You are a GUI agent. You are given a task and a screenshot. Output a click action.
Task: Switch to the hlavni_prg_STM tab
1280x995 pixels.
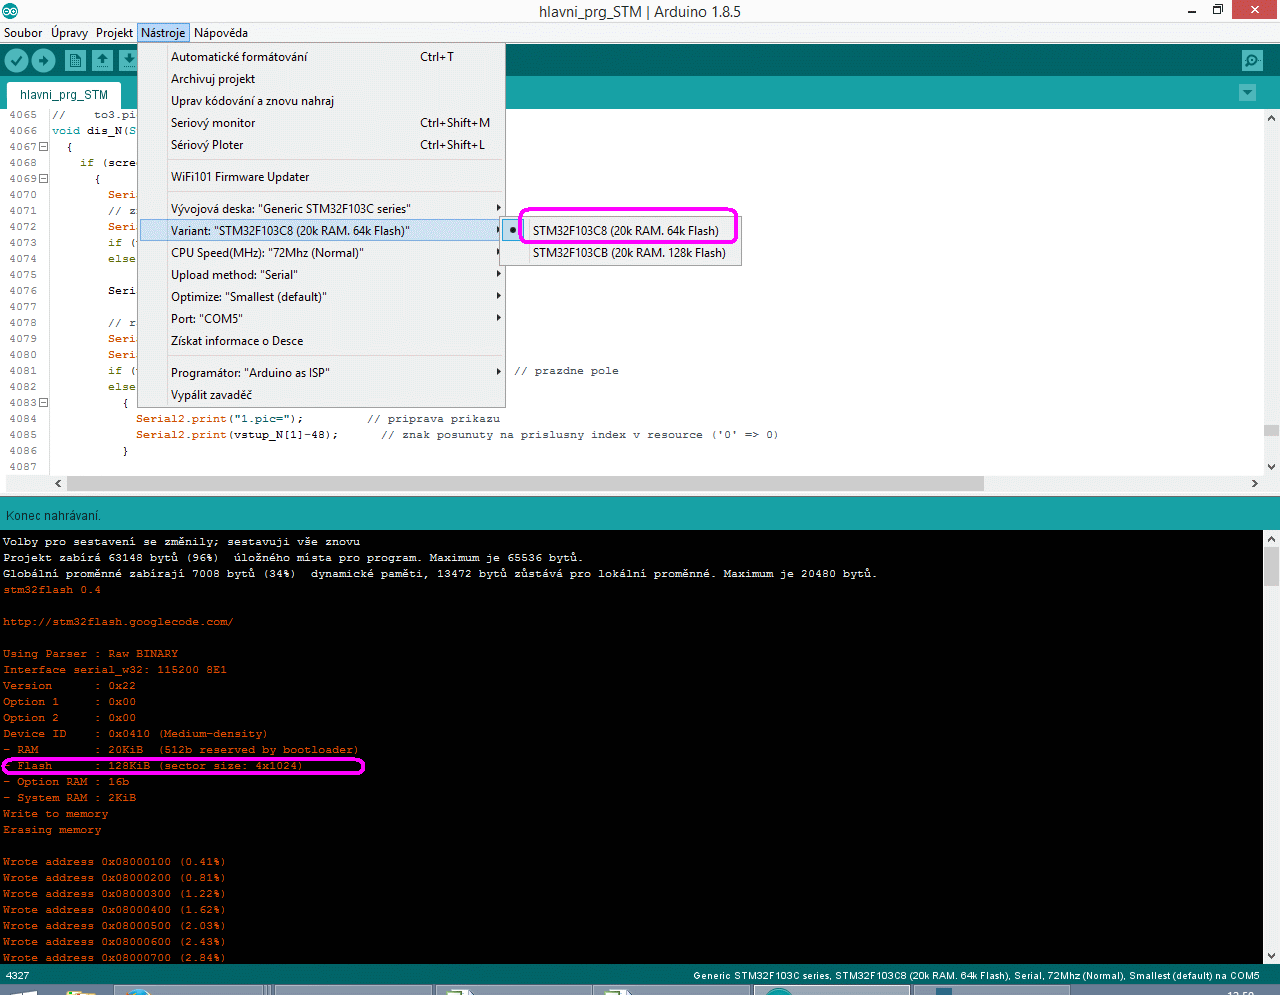(64, 95)
